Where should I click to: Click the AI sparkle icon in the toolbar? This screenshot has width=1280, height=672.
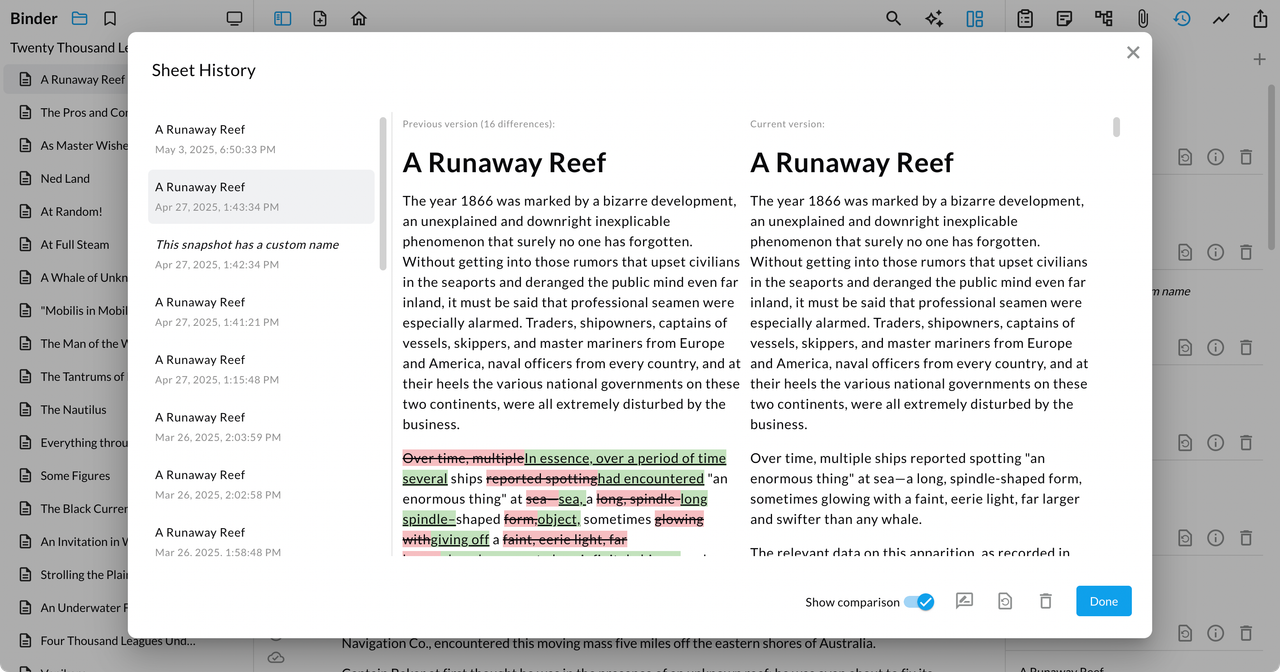click(x=934, y=19)
